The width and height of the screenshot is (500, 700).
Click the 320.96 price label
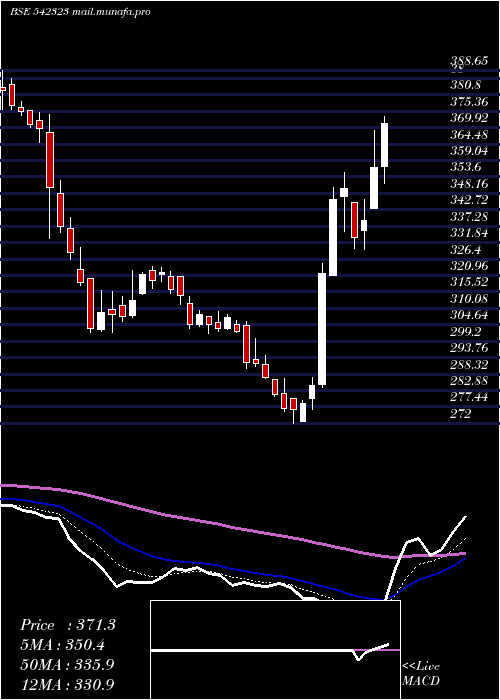469,266
